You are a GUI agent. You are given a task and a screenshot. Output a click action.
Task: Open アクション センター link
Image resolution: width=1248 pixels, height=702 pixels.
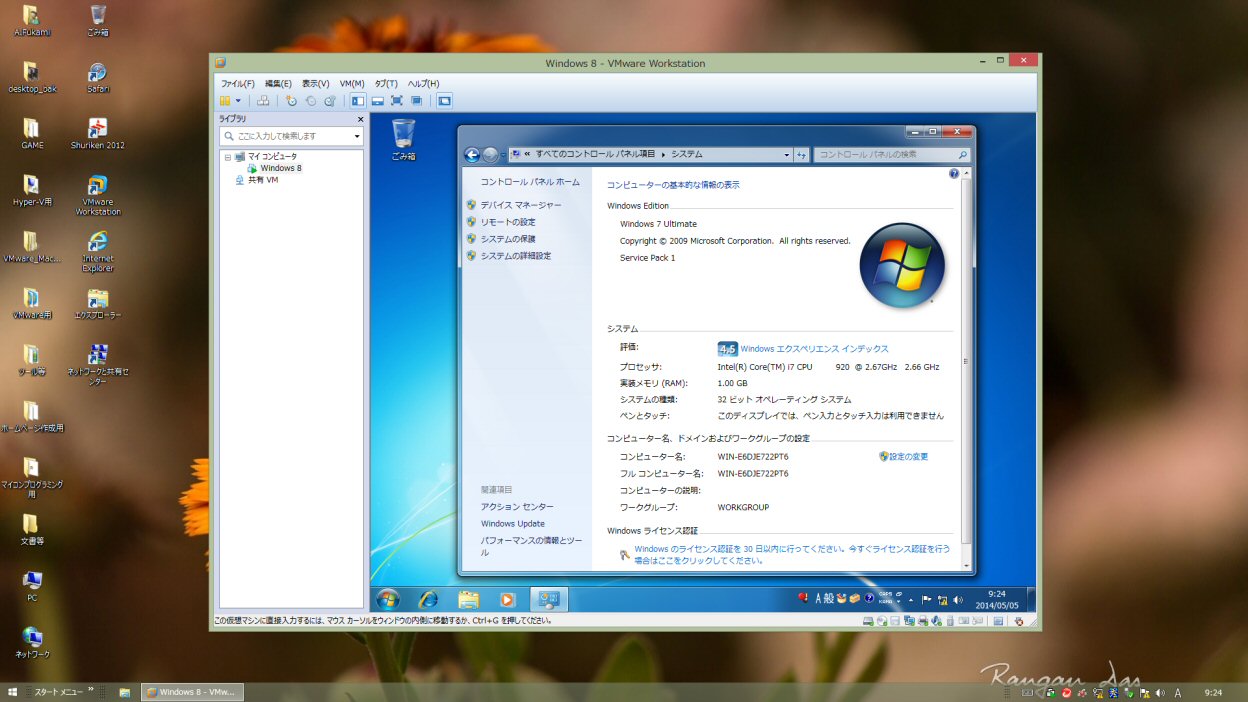517,507
